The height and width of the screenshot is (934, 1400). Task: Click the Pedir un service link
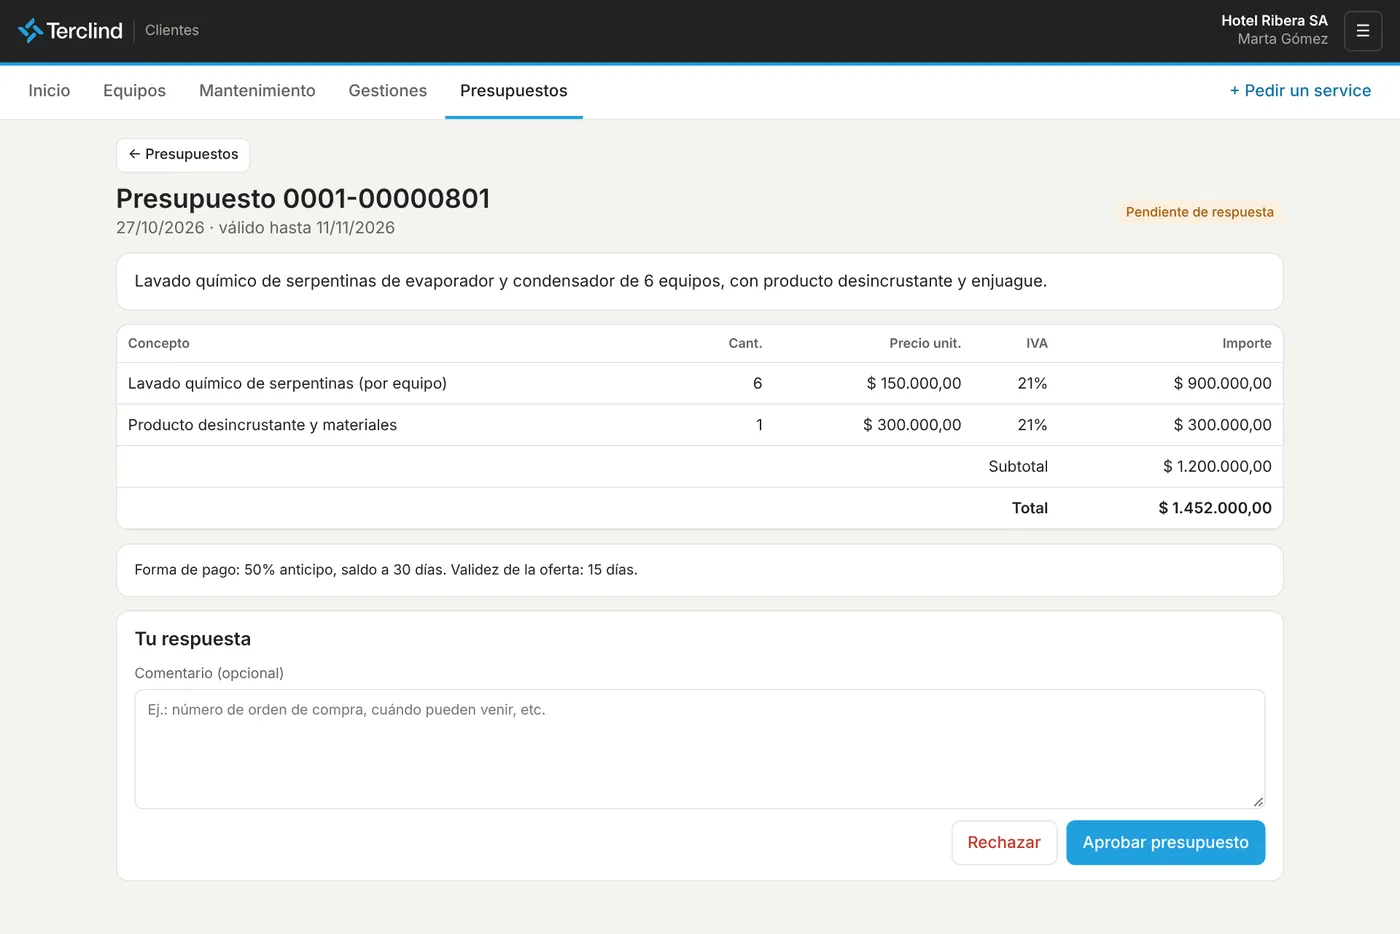coord(1300,91)
